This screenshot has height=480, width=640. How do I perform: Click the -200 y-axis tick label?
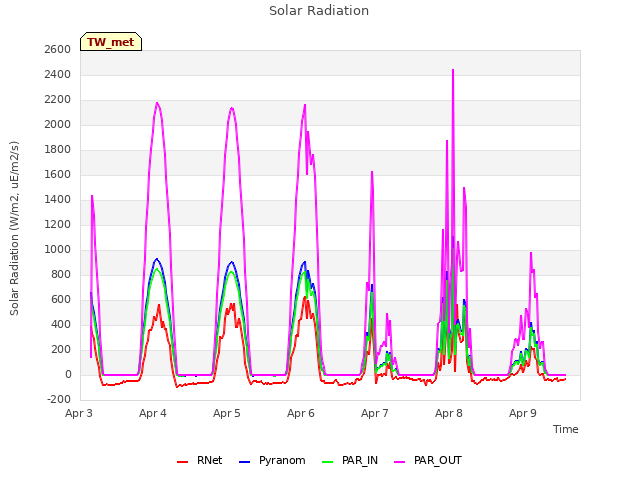tap(59, 399)
